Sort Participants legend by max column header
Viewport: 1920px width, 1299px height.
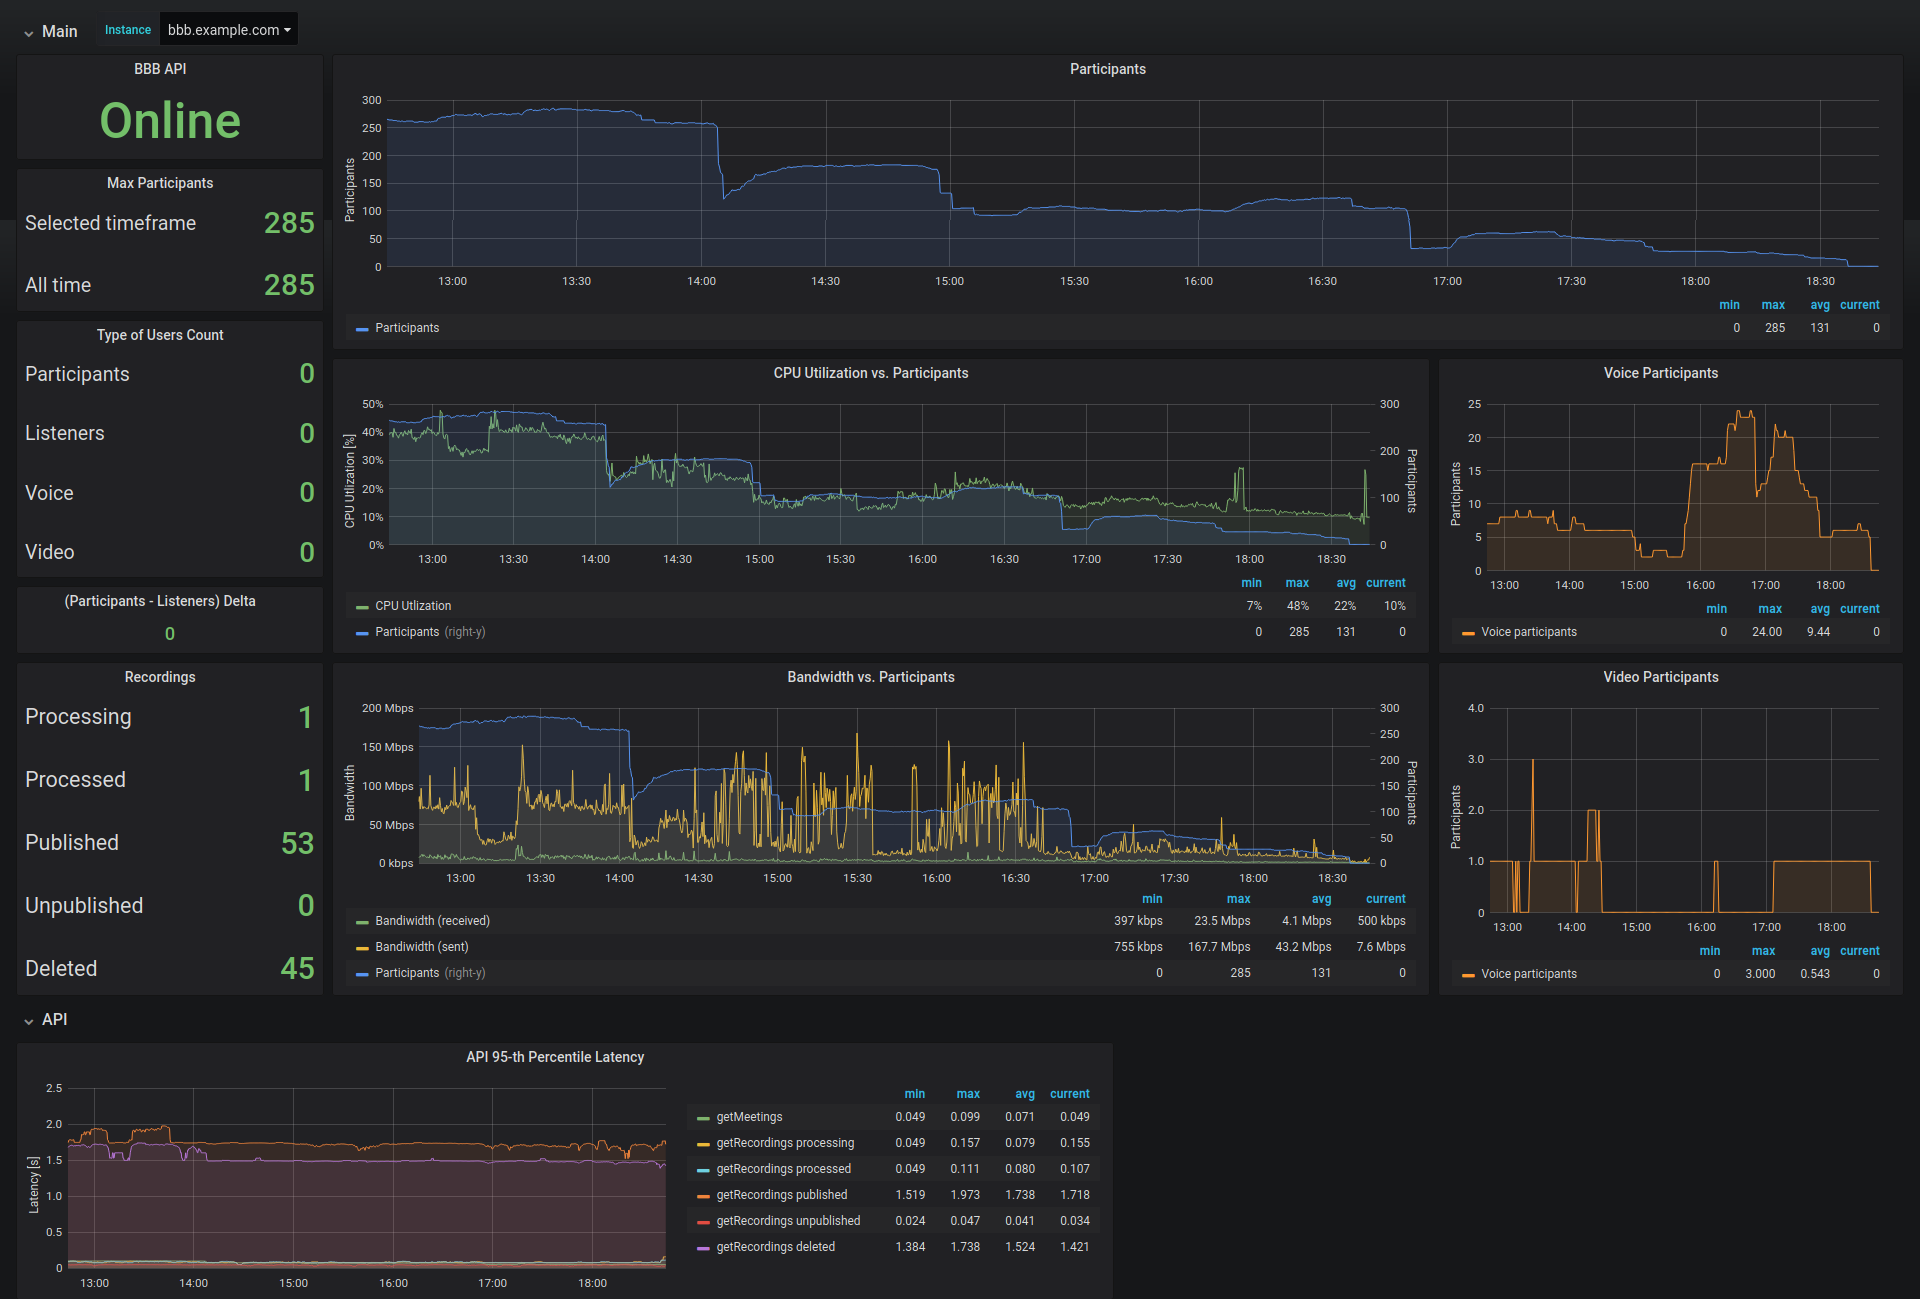[x=1773, y=305]
